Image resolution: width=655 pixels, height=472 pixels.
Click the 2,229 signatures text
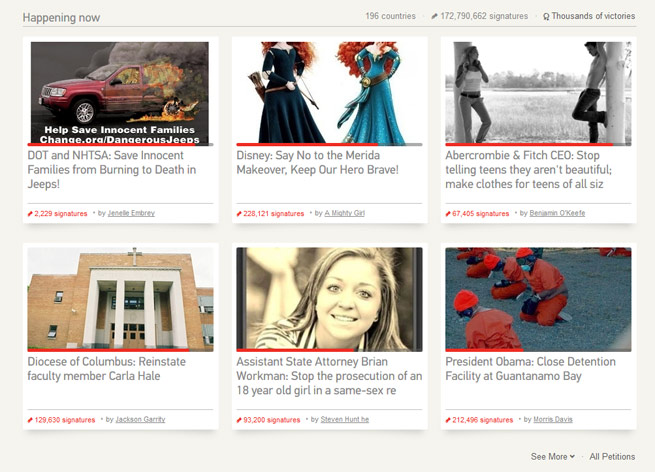(x=61, y=213)
